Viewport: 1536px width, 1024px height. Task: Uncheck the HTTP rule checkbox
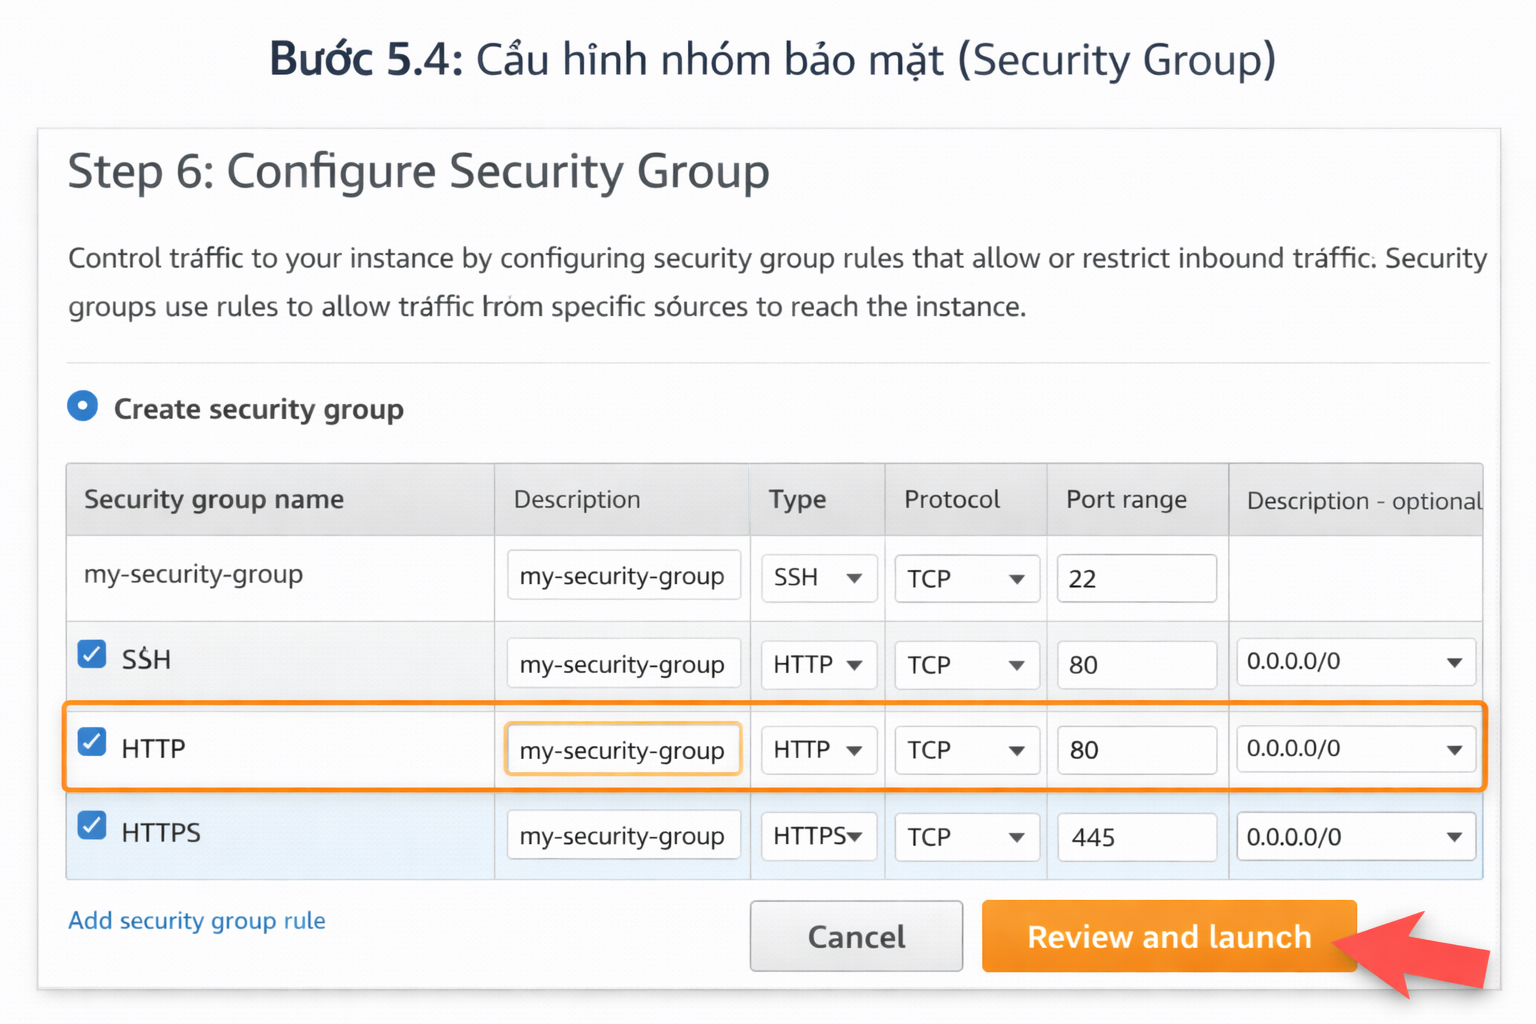pos(92,743)
